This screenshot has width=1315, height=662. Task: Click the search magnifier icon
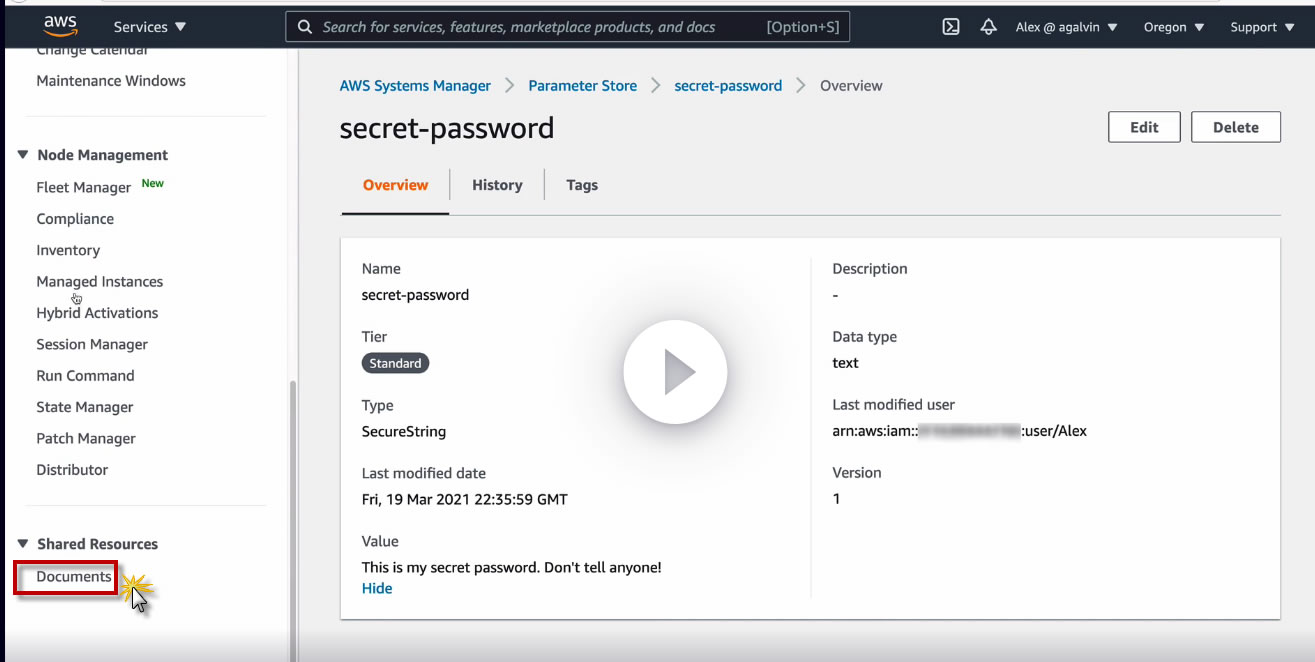304,27
